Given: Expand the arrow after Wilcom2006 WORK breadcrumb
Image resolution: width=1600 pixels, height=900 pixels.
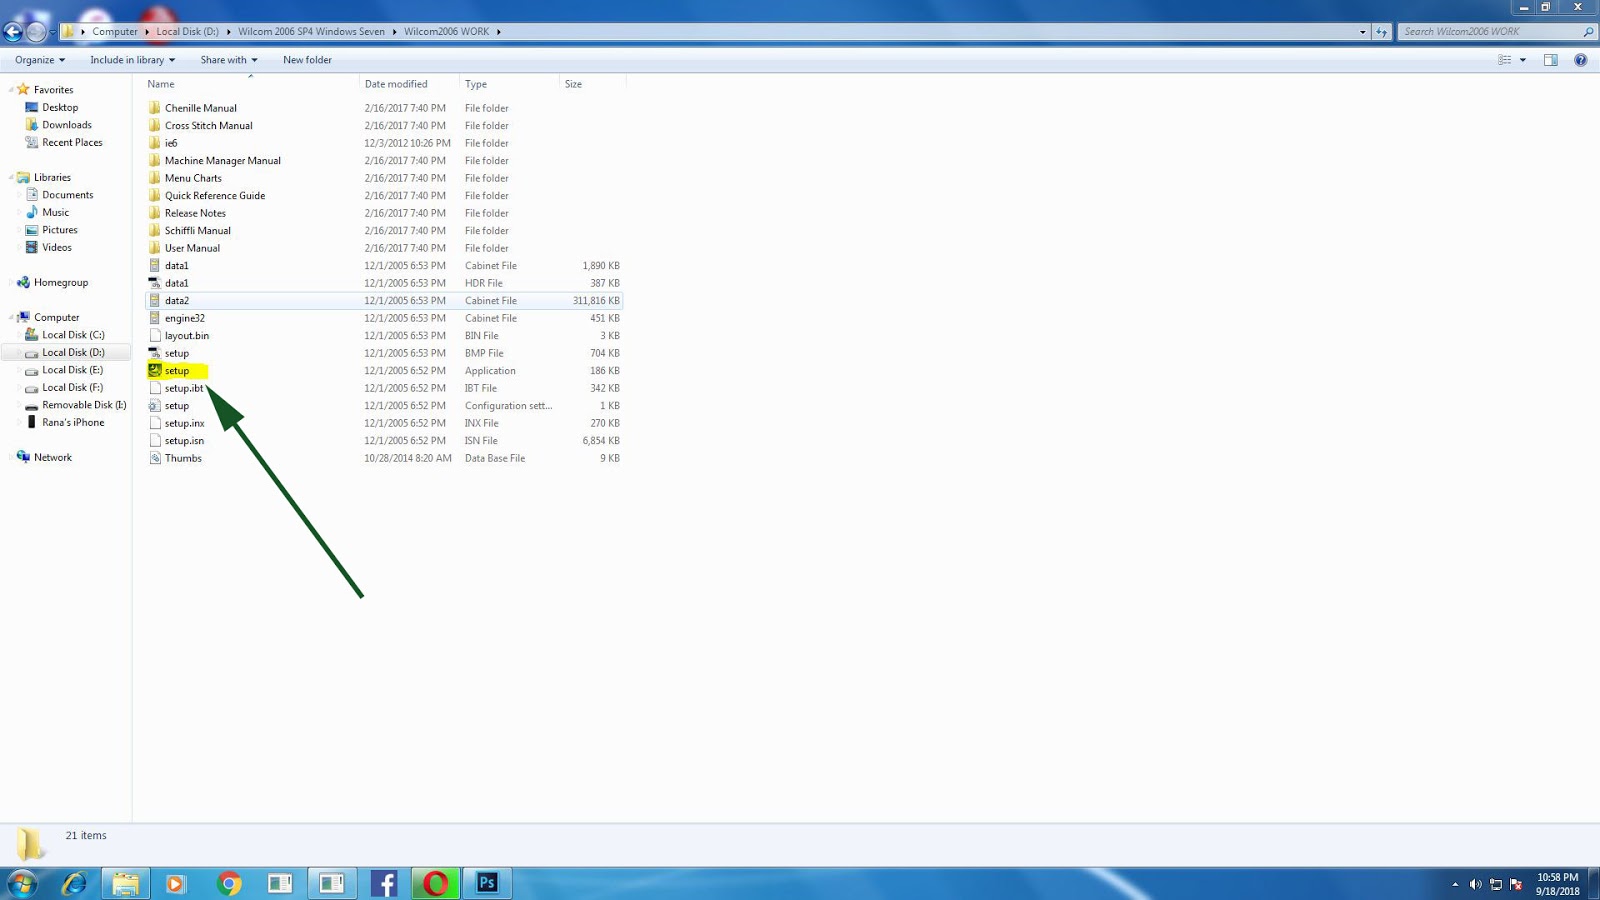Looking at the screenshot, I should (x=499, y=32).
